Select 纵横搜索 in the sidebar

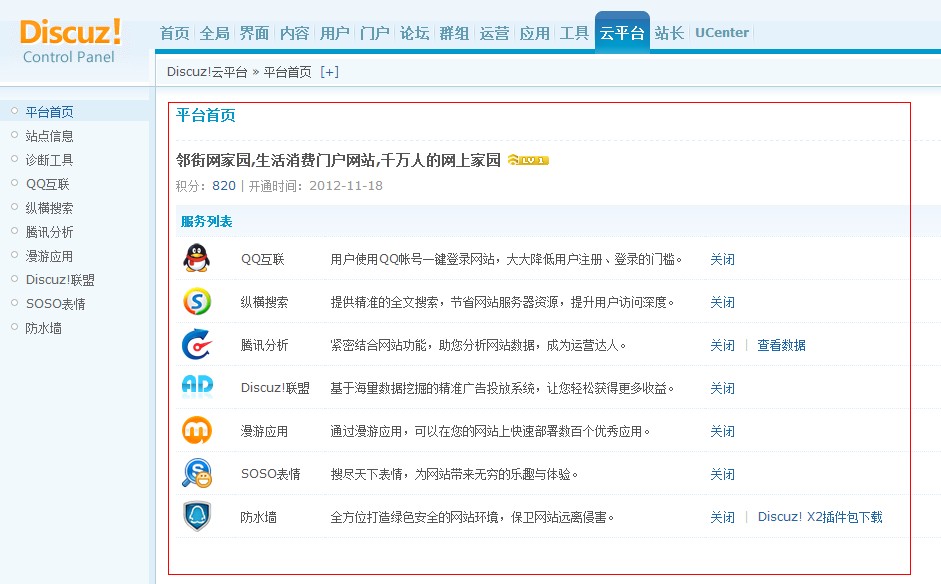49,208
